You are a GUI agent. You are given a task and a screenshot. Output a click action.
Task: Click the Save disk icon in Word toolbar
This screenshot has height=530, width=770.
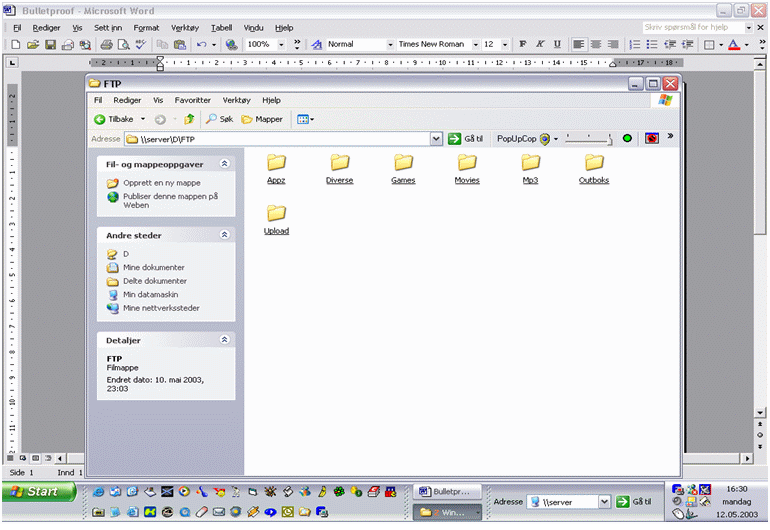click(50, 45)
